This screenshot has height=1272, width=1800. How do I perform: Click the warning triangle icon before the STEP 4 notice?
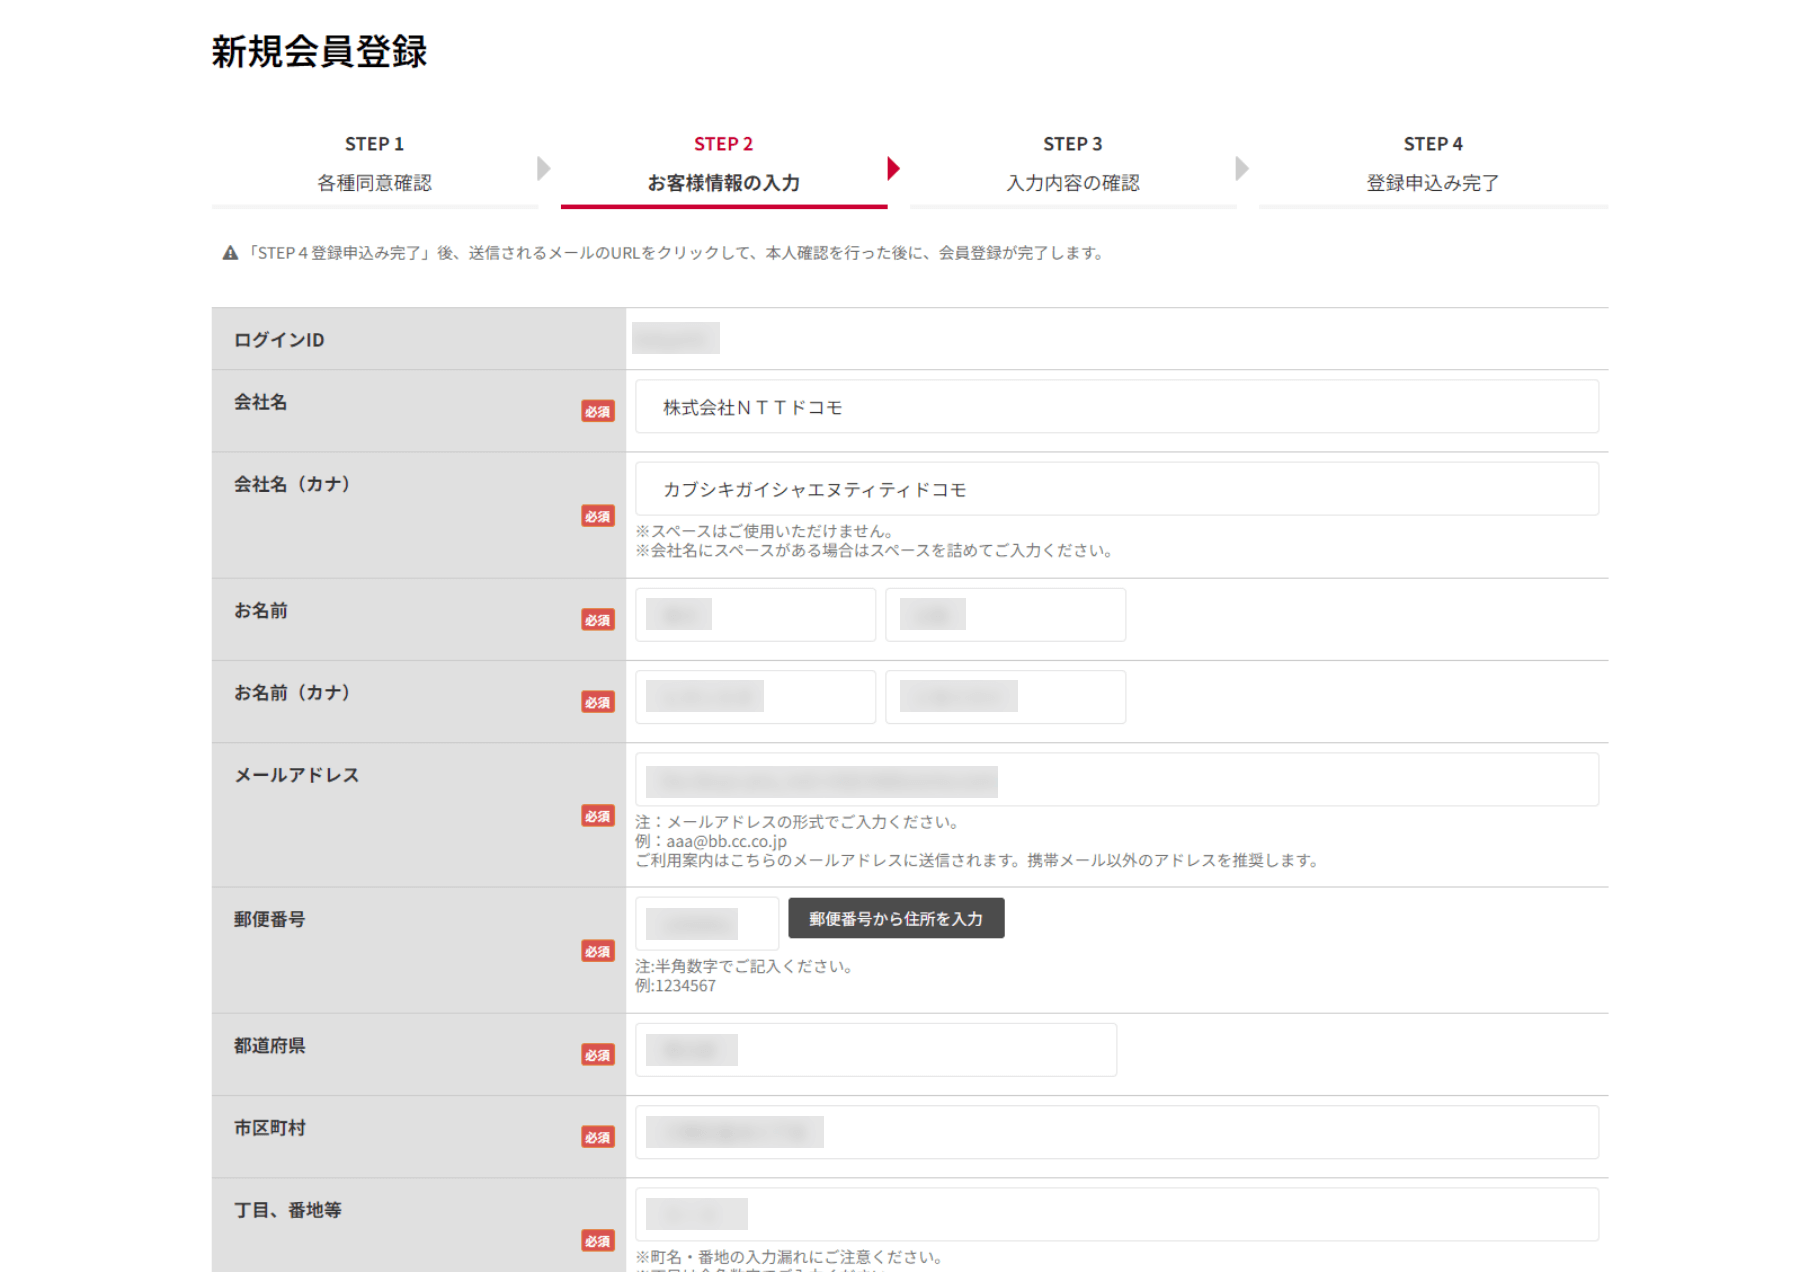pyautogui.click(x=230, y=253)
